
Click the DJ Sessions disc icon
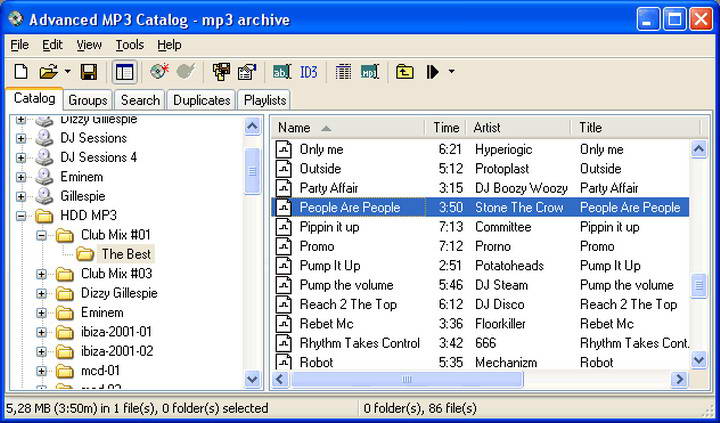(x=44, y=138)
